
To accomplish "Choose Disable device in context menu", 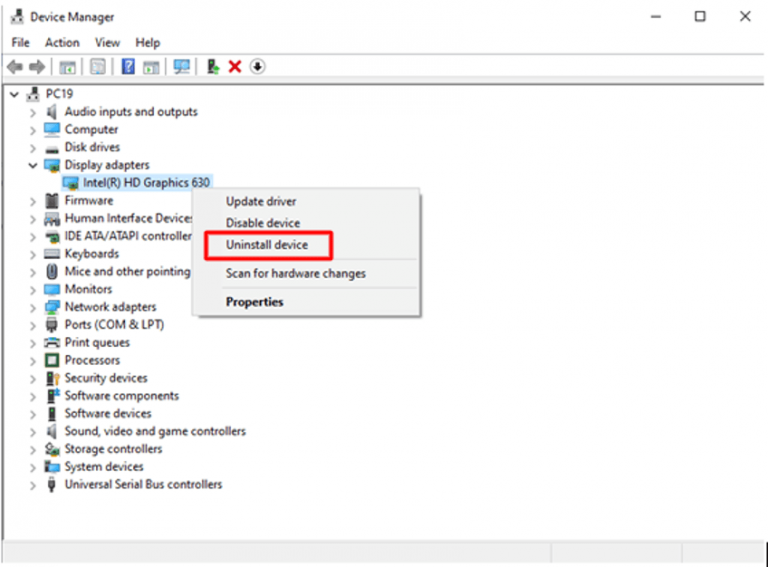I will pos(262,223).
